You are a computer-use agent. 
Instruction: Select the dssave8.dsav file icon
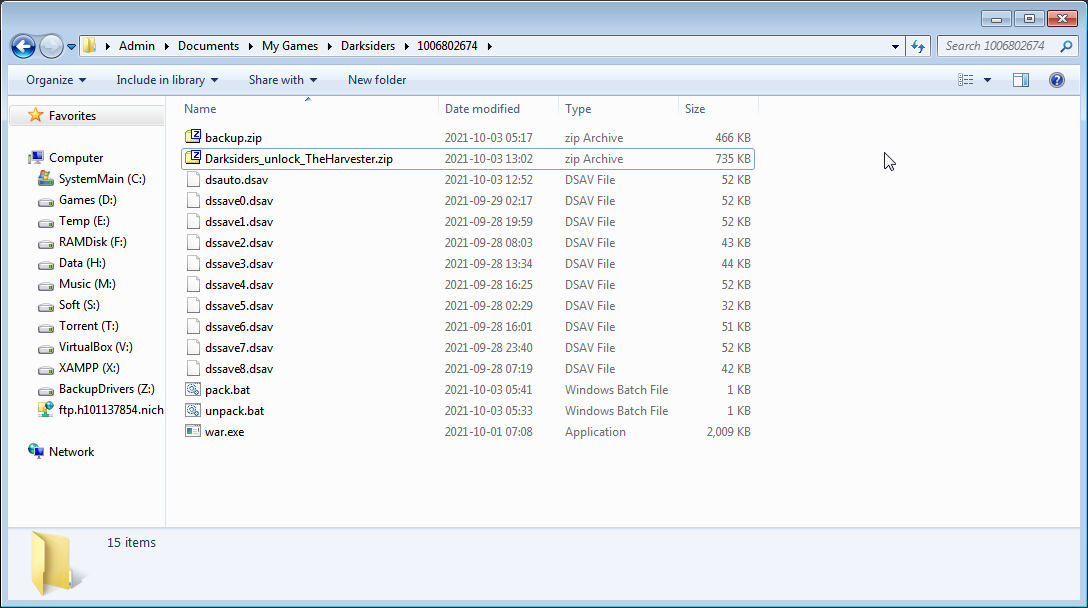(193, 369)
